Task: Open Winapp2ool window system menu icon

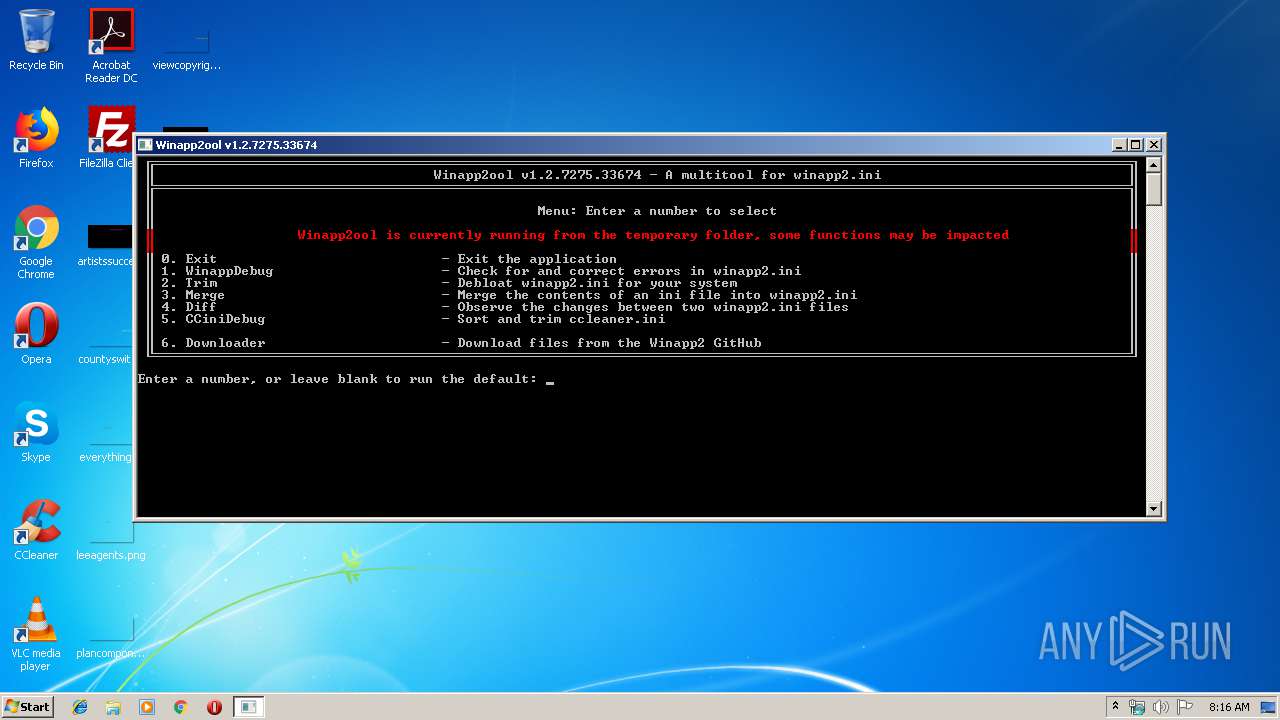Action: coord(146,145)
